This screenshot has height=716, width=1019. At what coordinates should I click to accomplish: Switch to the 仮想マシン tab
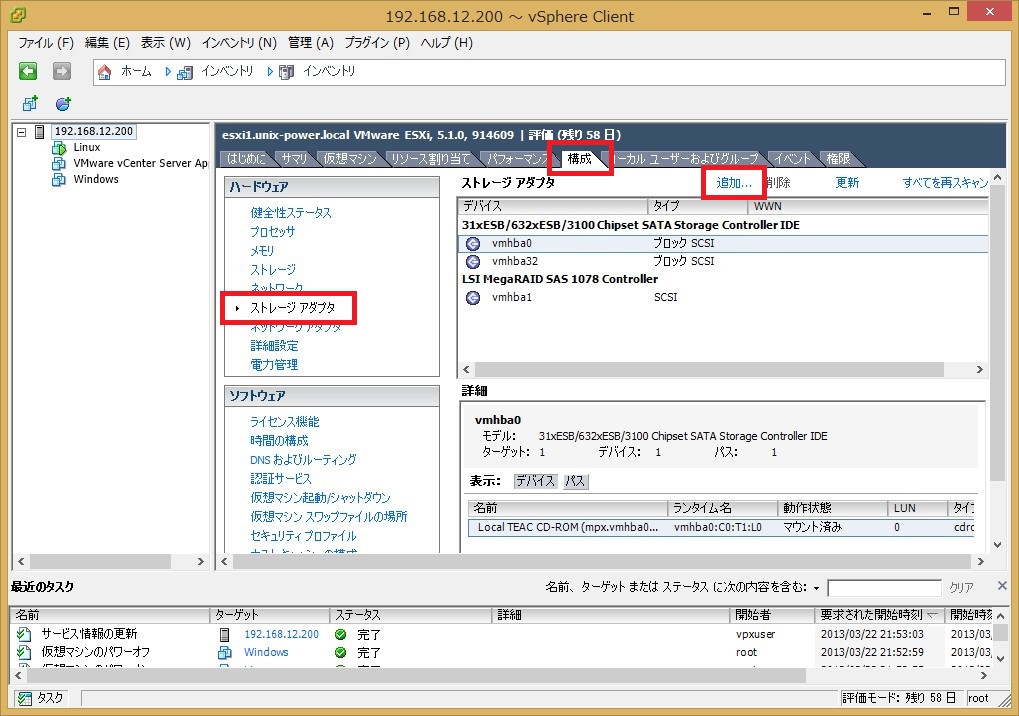tap(350, 159)
